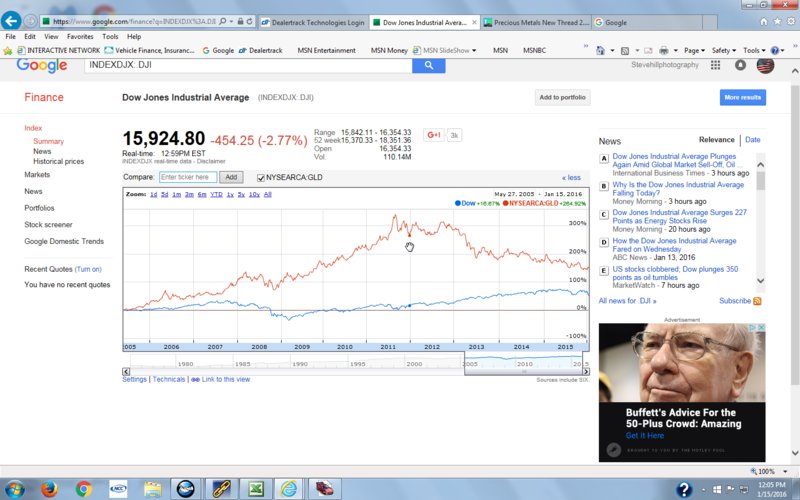The height and width of the screenshot is (500, 800).
Task: Click the refresh icon in address bar
Action: 249,21
